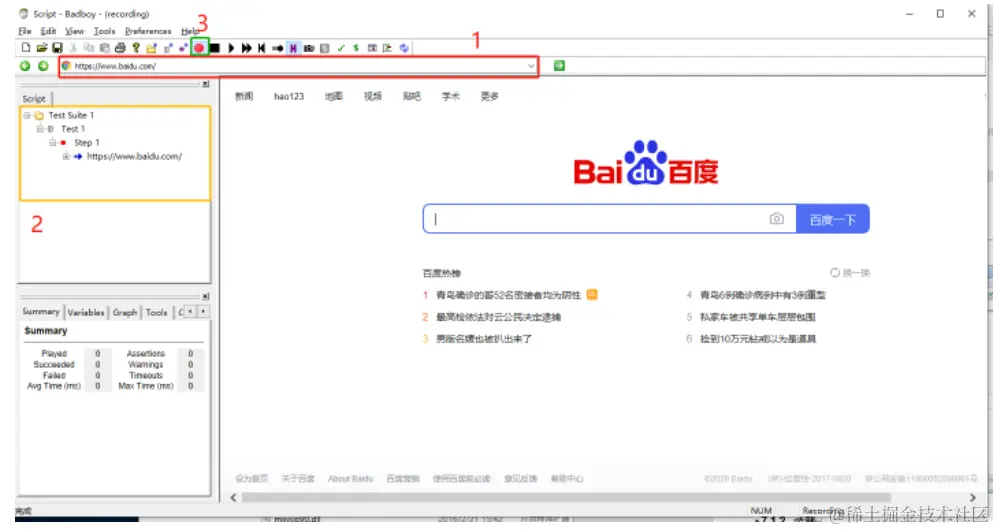Open the 更多 link in Baidu nav

[489, 96]
